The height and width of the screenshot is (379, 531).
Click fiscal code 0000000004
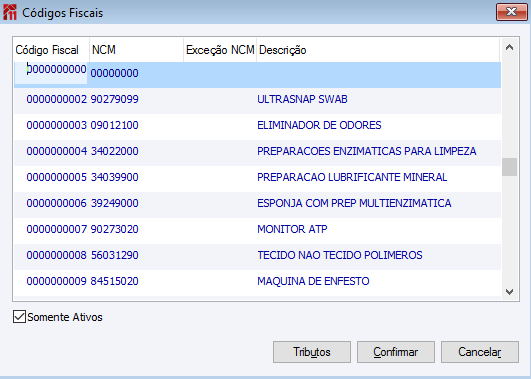coord(57,151)
